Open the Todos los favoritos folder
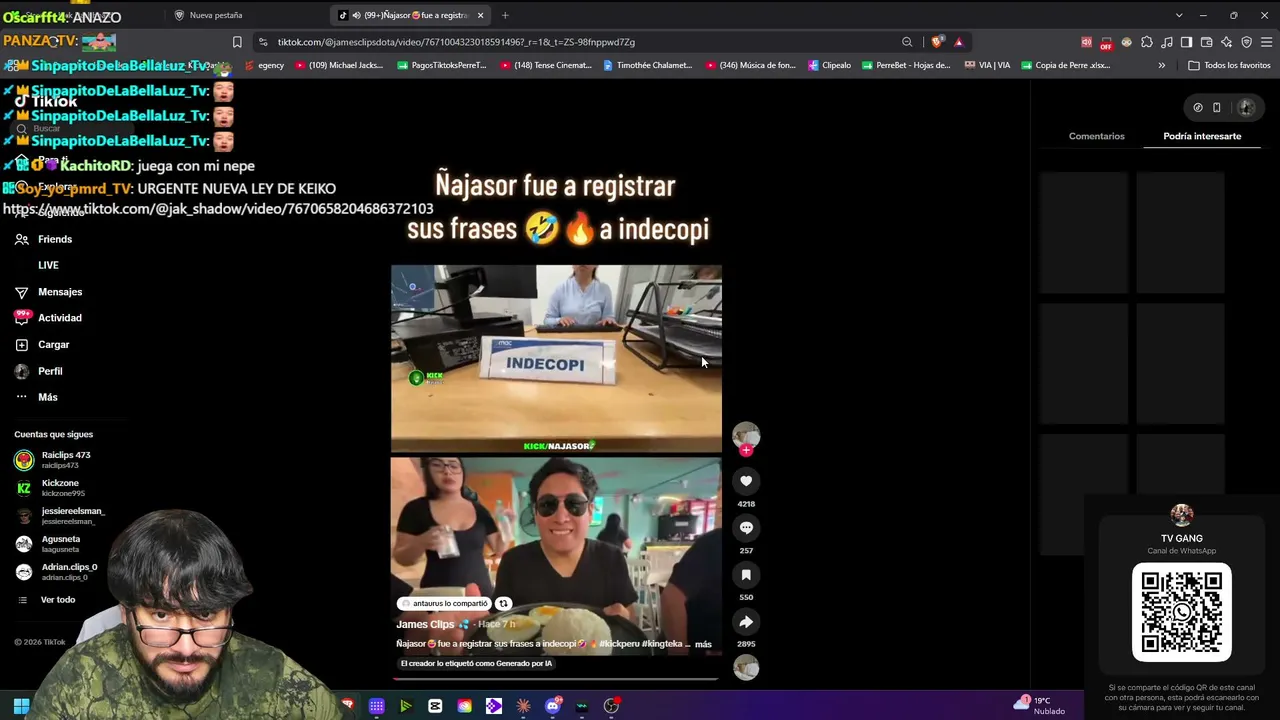 click(x=1229, y=65)
